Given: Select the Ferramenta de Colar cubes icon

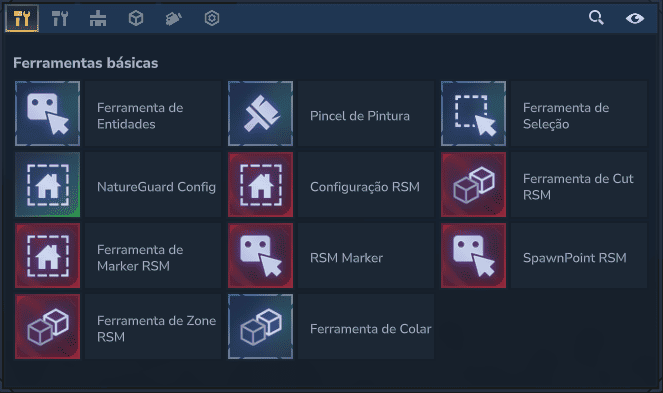Looking at the screenshot, I should (x=260, y=327).
